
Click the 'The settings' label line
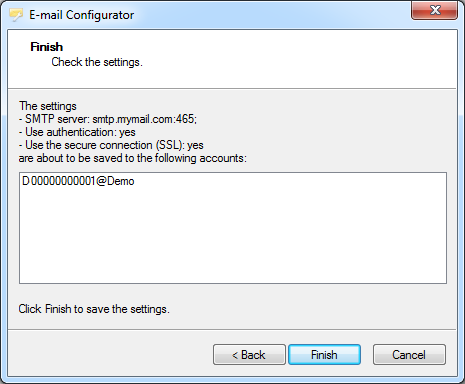(x=48, y=106)
